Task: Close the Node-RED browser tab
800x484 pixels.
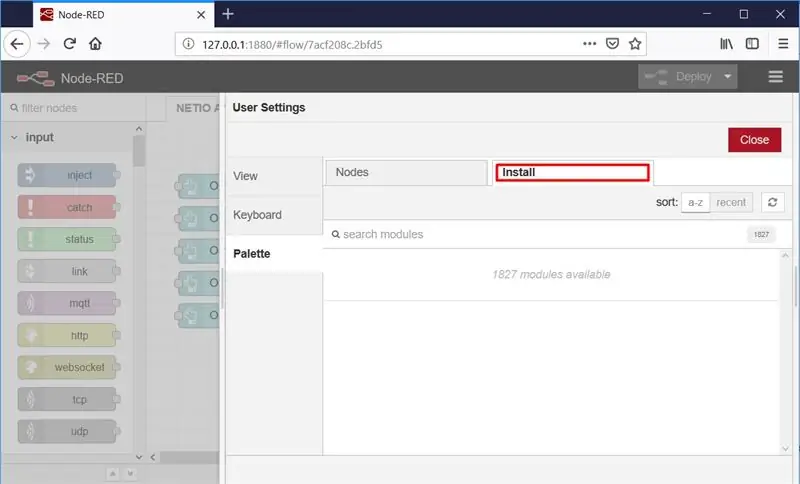Action: click(x=201, y=15)
